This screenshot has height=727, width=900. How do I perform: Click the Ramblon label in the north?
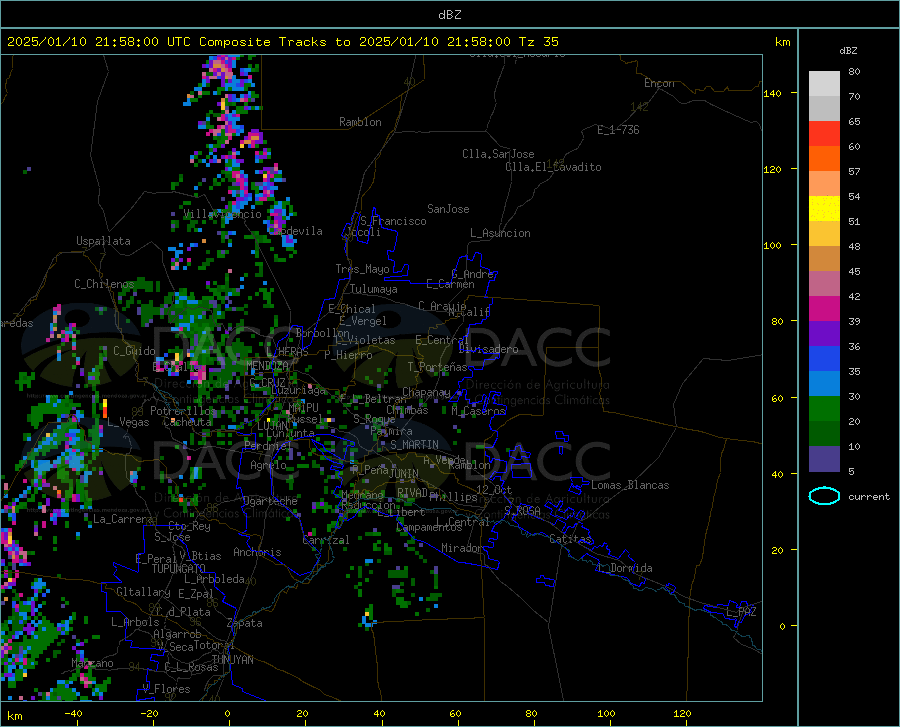click(360, 122)
